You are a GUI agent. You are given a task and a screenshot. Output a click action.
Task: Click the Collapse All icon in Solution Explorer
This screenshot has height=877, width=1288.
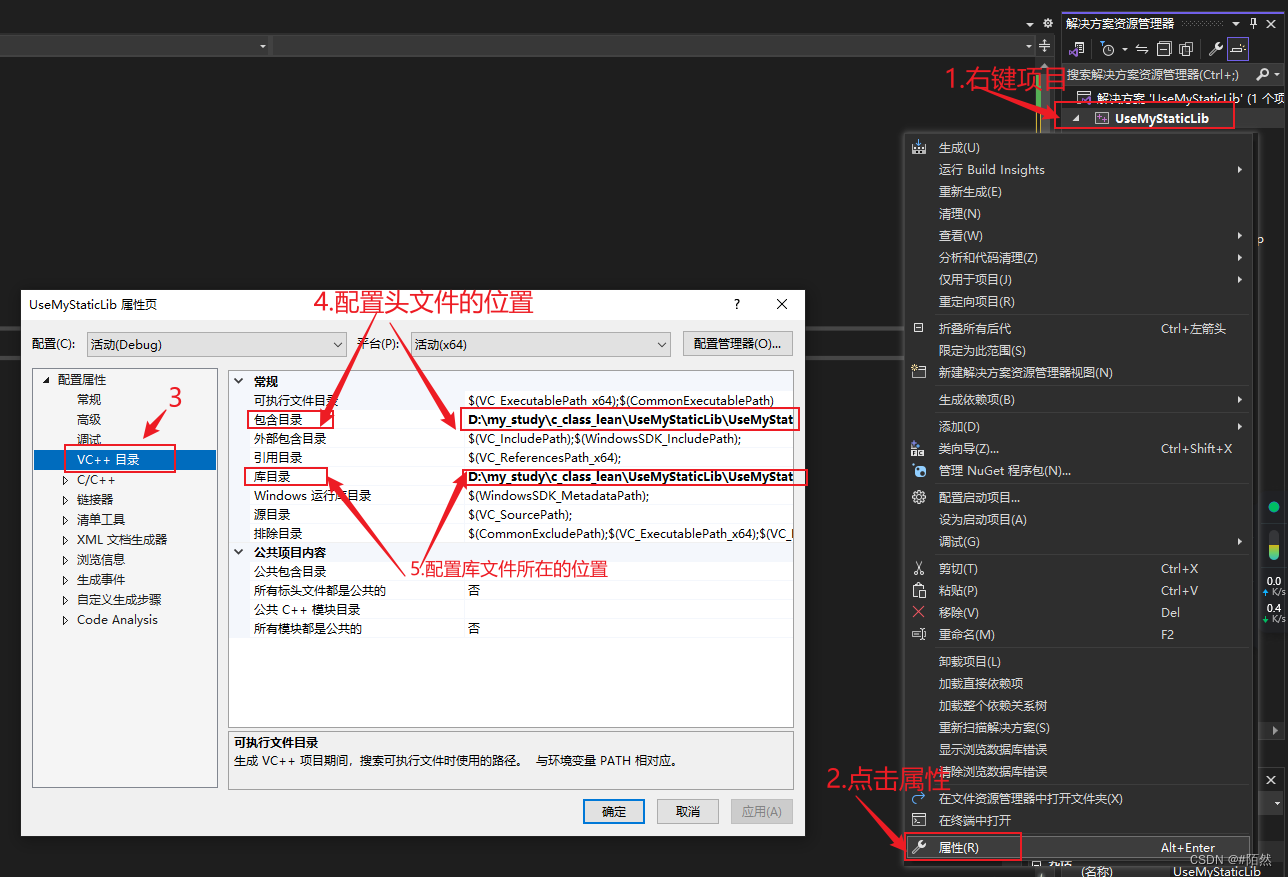pyautogui.click(x=1164, y=49)
